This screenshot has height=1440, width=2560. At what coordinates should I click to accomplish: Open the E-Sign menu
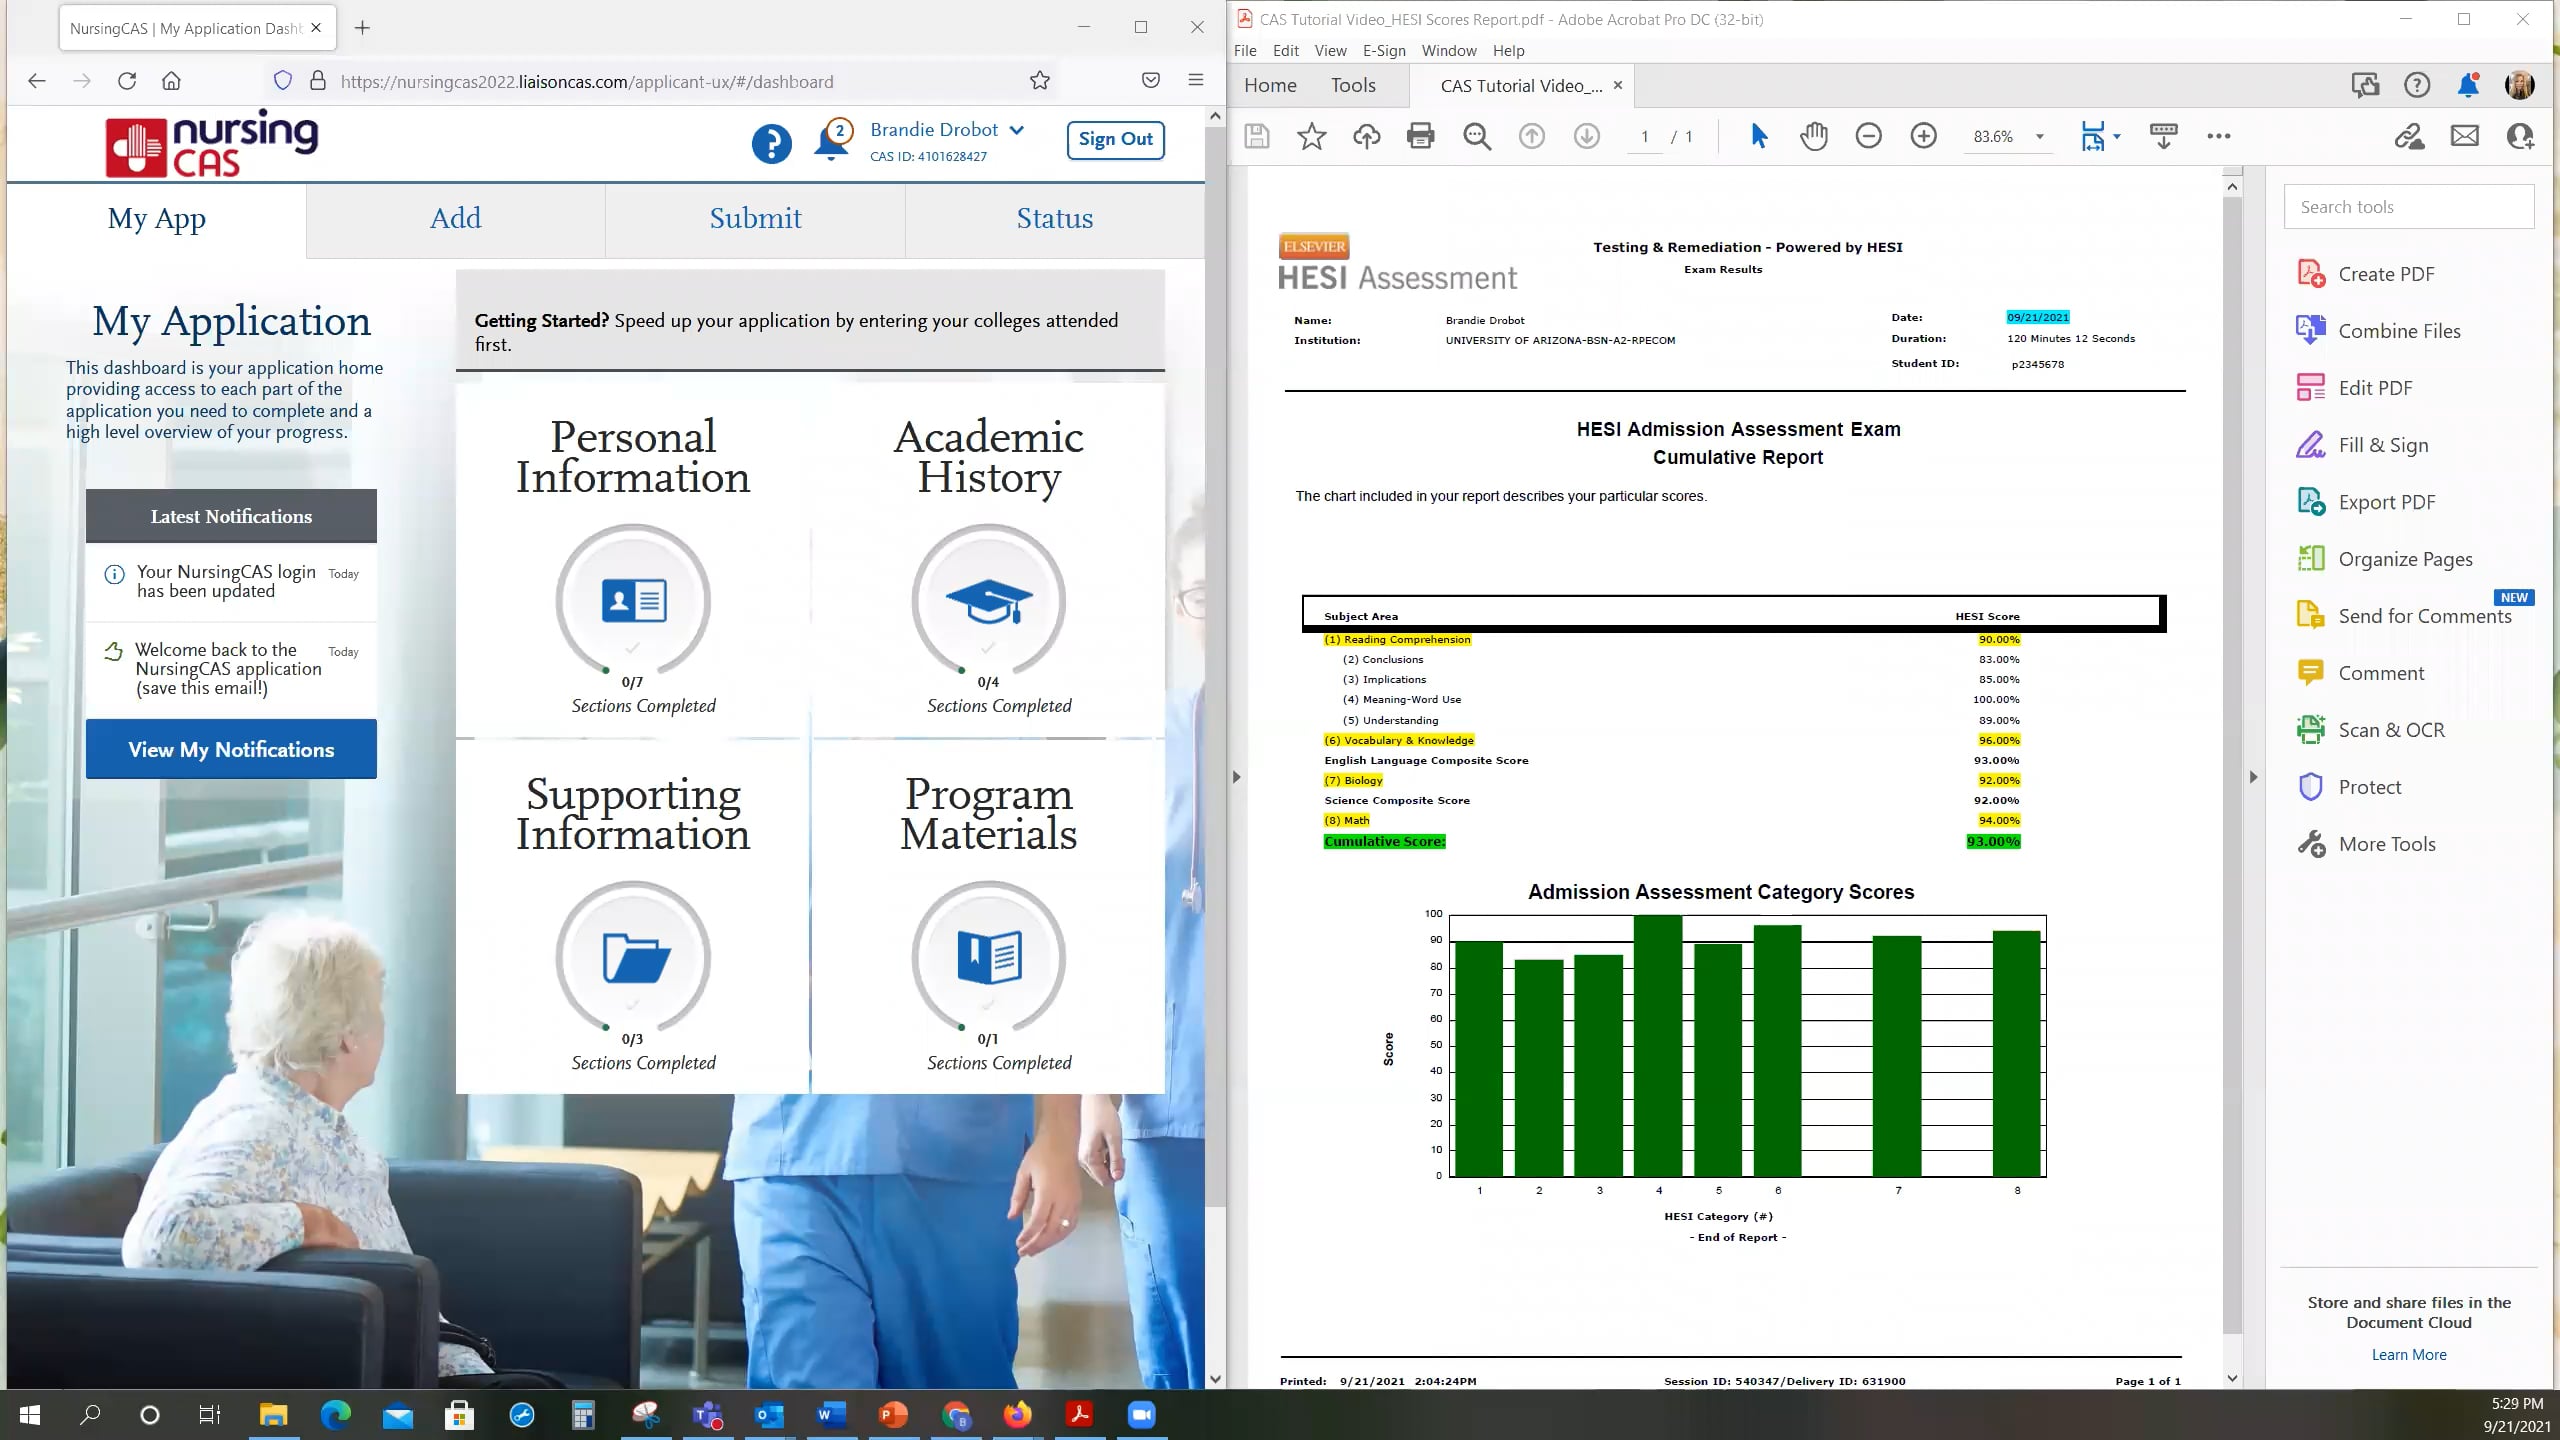(1384, 51)
